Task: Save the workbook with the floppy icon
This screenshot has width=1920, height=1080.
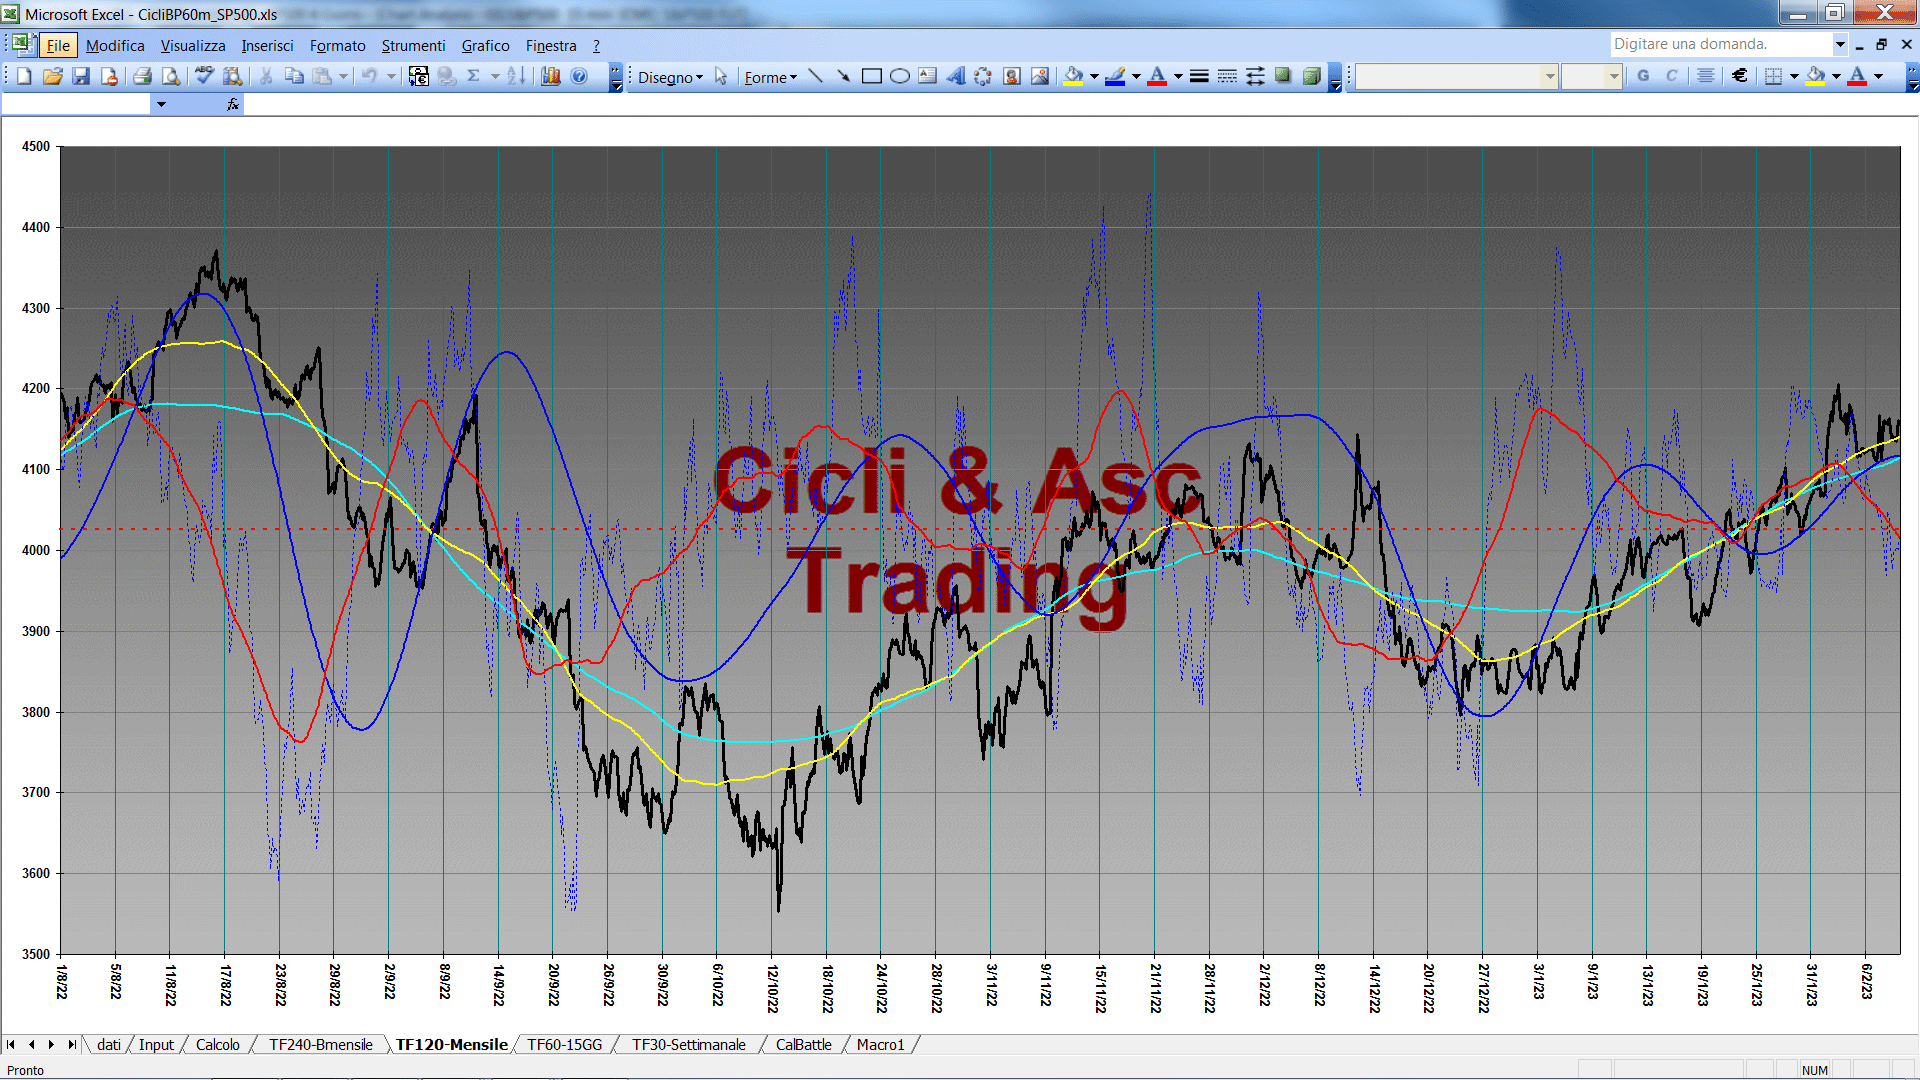Action: [x=81, y=76]
